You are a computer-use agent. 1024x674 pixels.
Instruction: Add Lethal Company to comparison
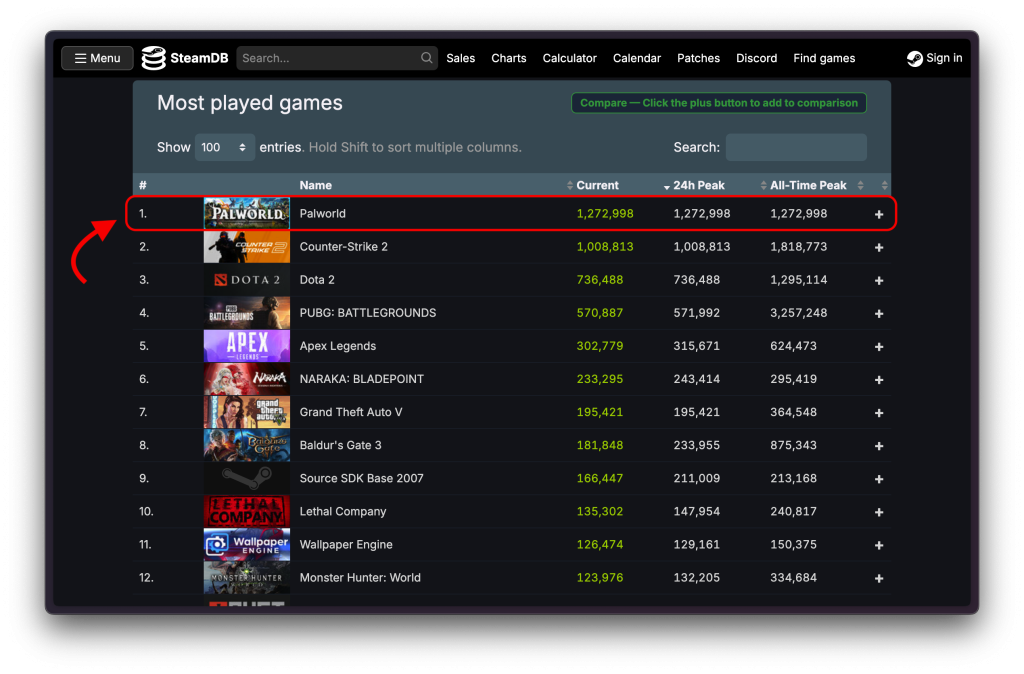pos(879,512)
